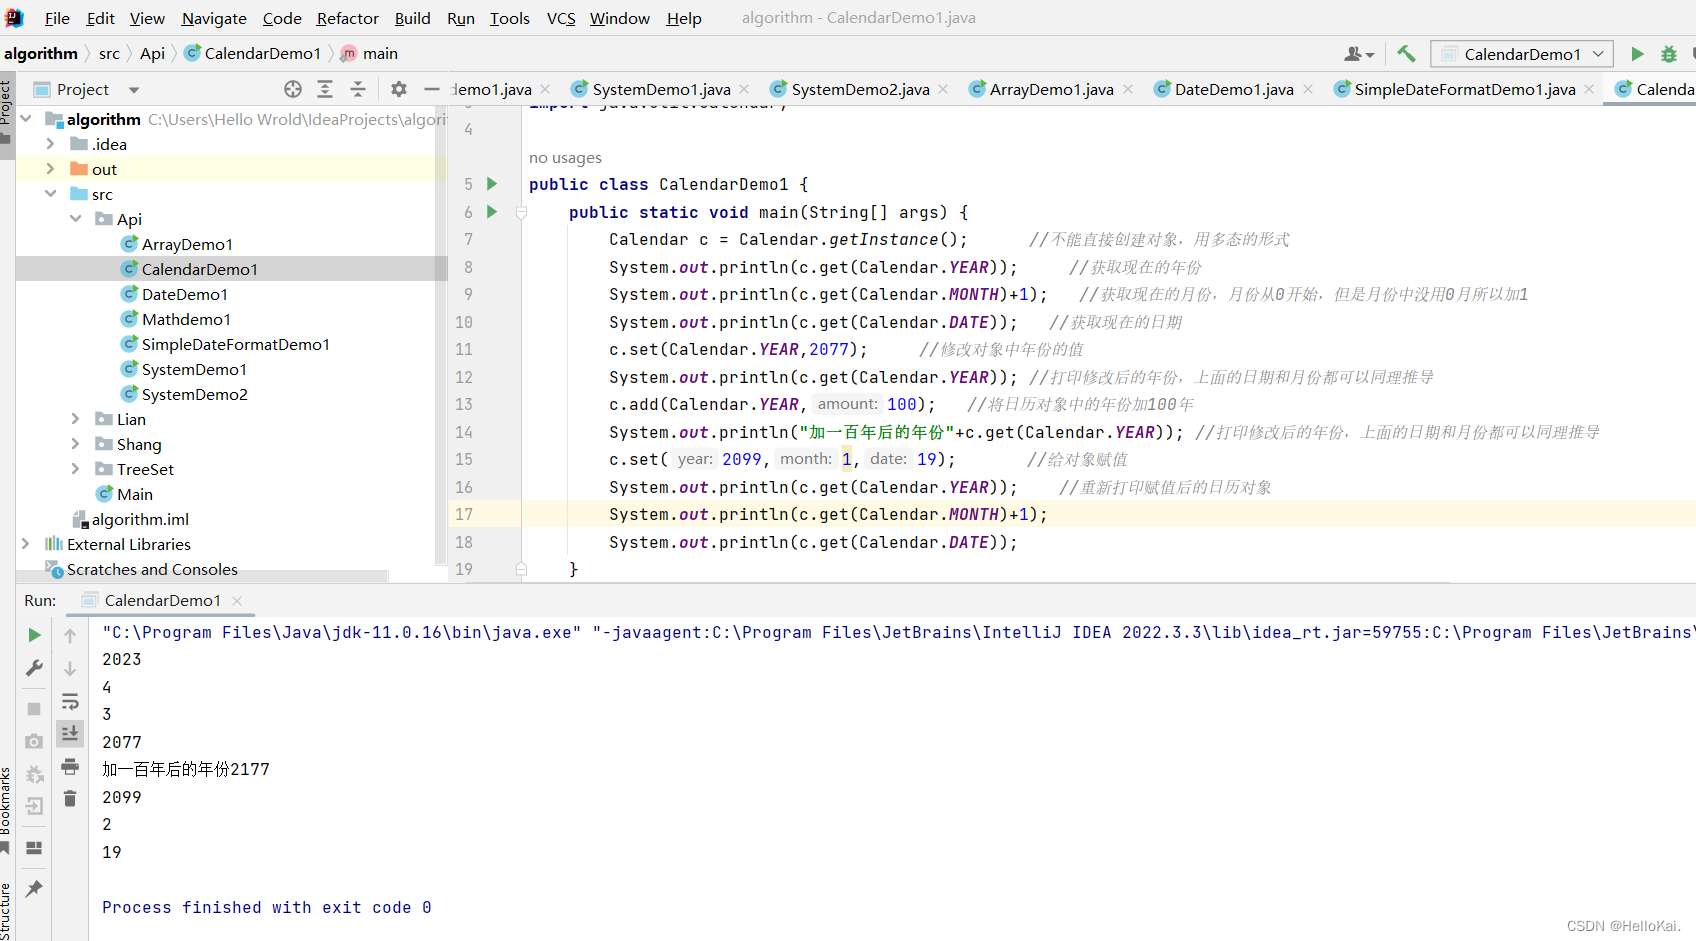Click the camera dump threads icon
Screen dimensions: 1696x941
tap(34, 741)
